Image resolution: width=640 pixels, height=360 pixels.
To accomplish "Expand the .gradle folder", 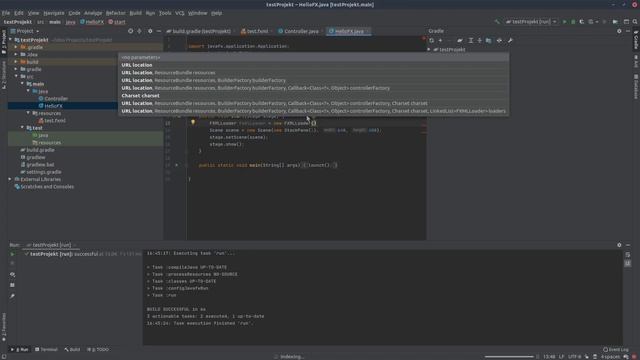I will click(x=16, y=47).
